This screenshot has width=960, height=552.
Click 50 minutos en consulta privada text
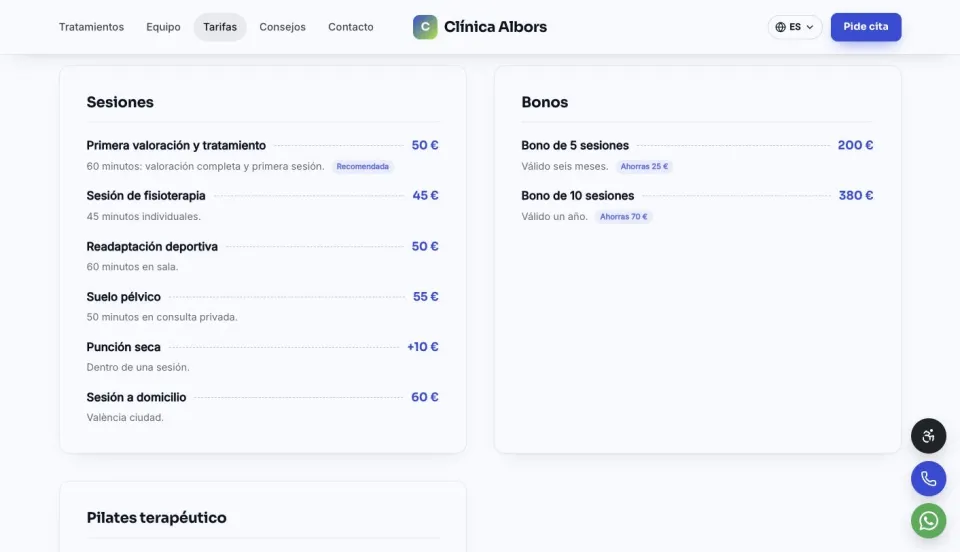pyautogui.click(x=162, y=317)
